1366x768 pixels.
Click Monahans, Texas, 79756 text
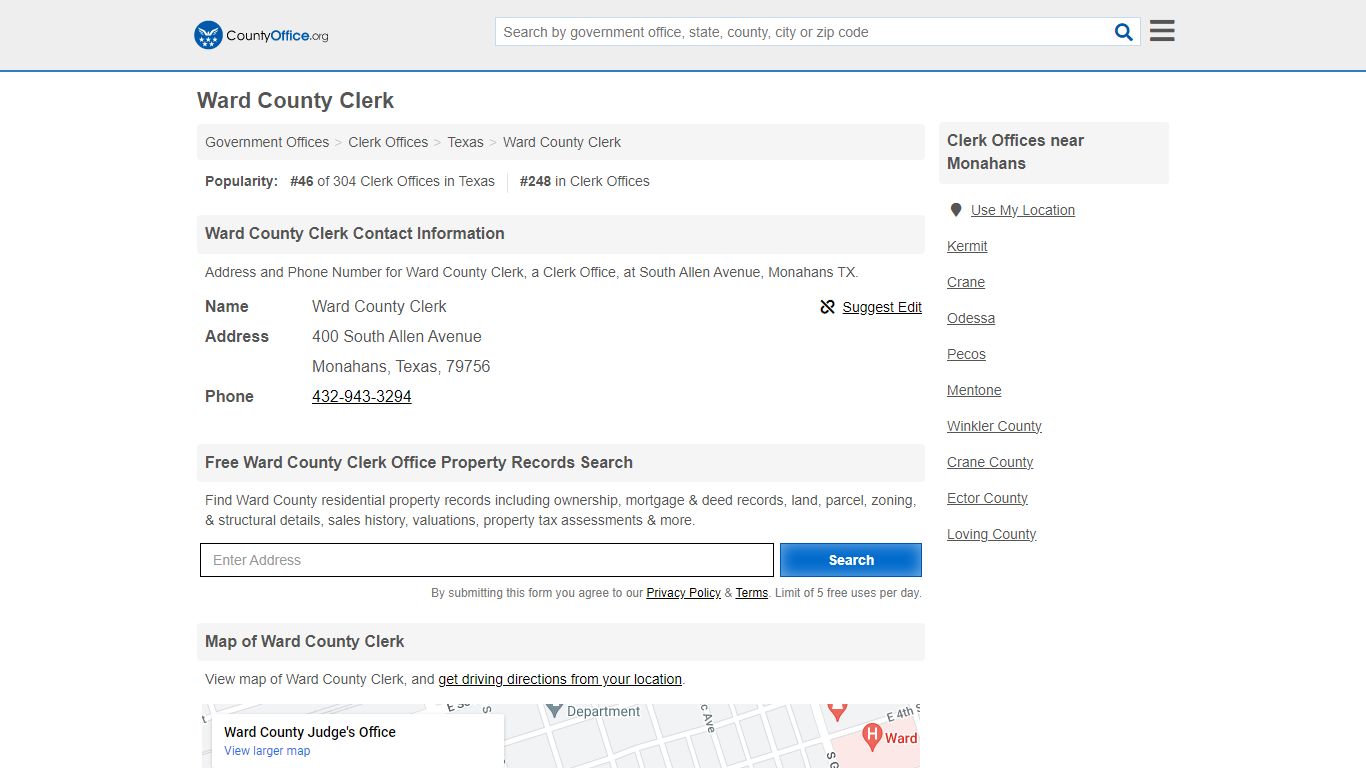[x=401, y=366]
